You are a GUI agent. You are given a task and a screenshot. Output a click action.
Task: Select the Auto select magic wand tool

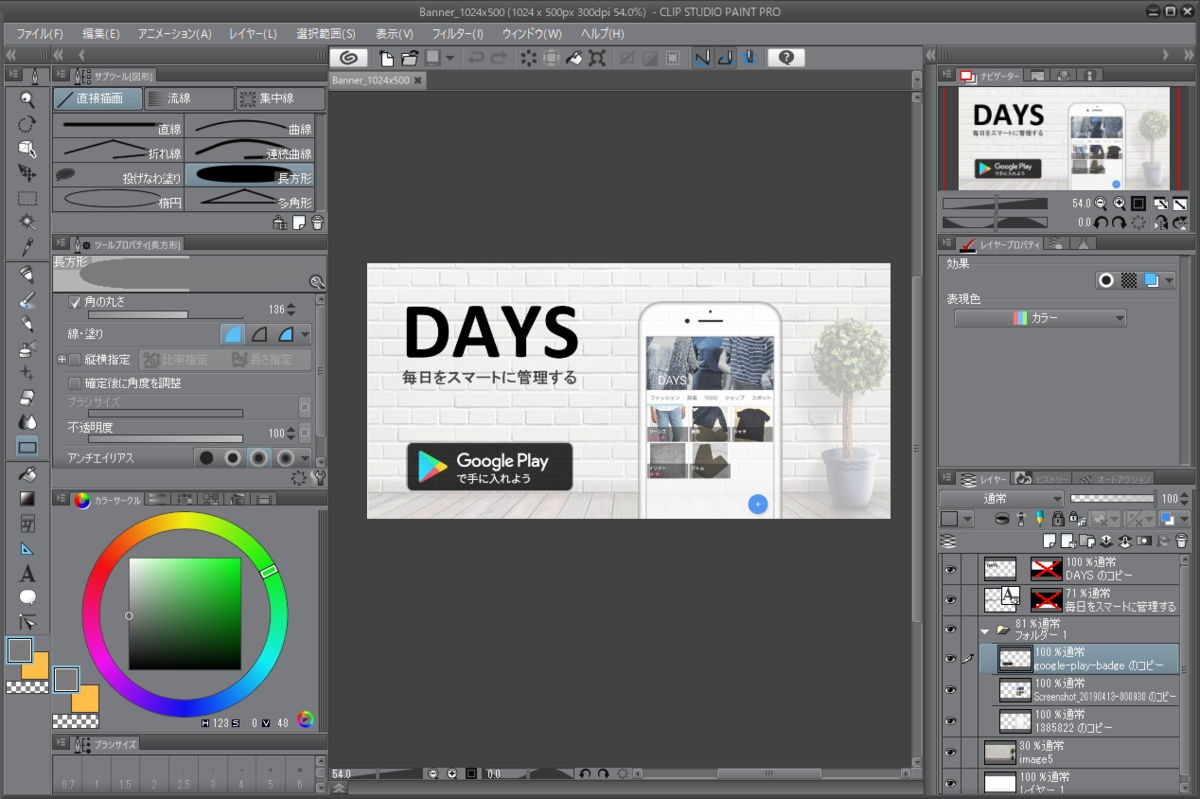coord(27,222)
